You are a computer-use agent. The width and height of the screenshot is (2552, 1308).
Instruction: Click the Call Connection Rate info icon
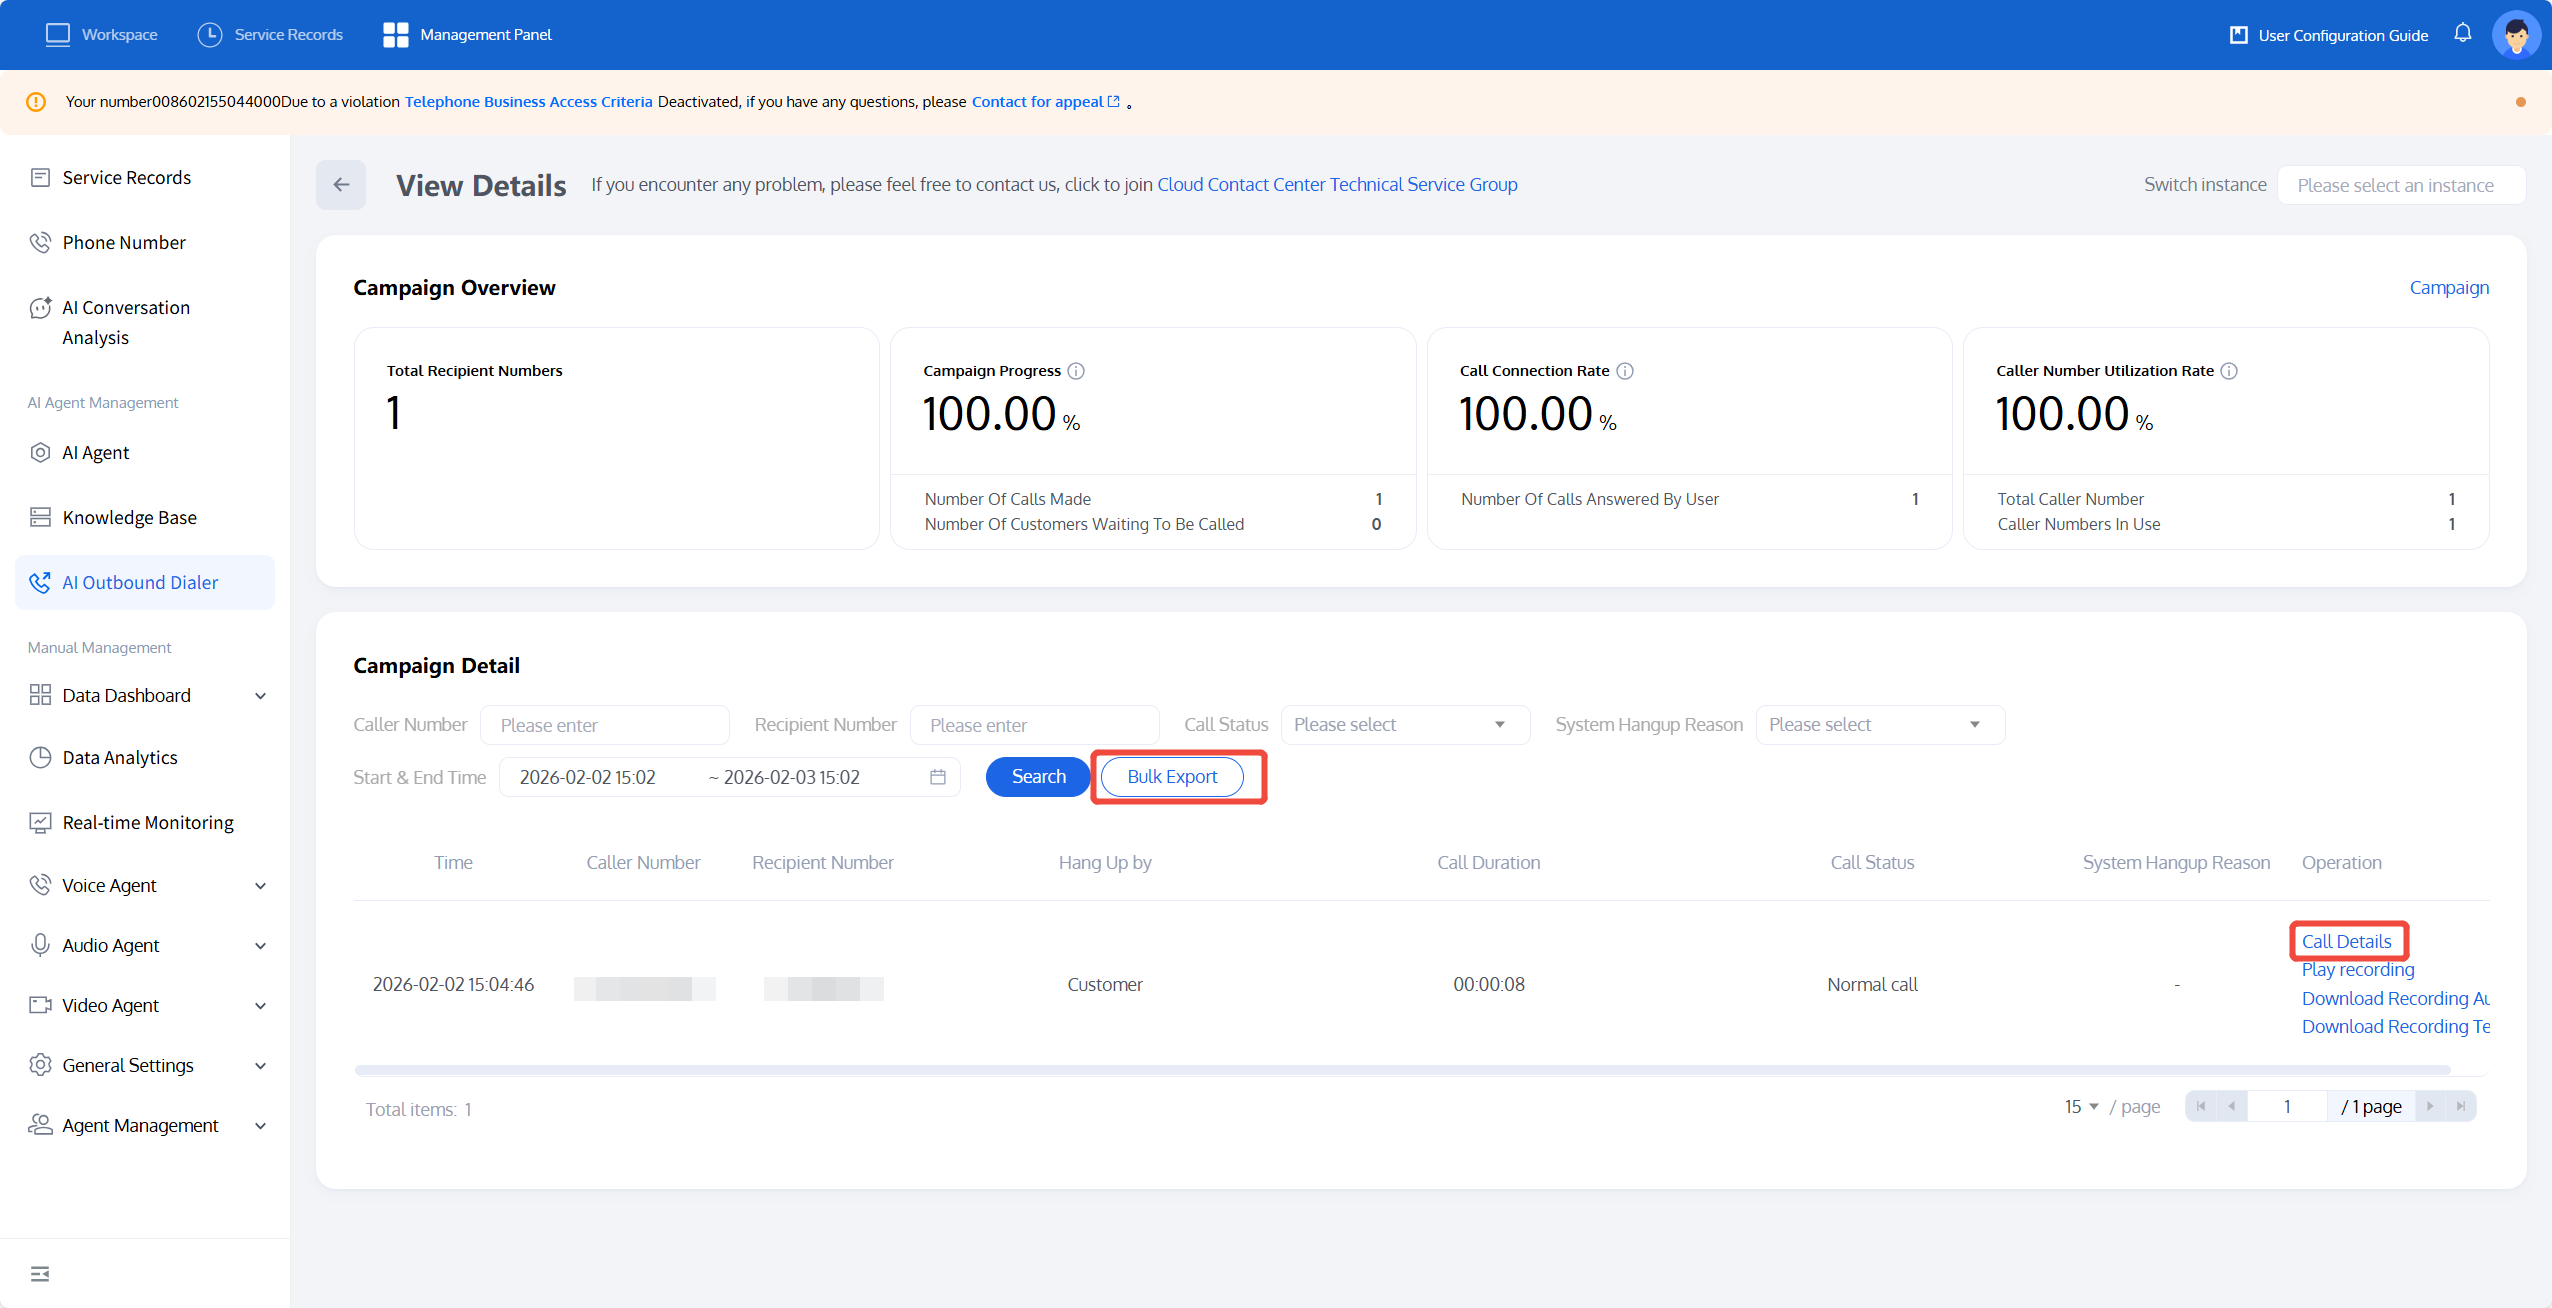1625,371
